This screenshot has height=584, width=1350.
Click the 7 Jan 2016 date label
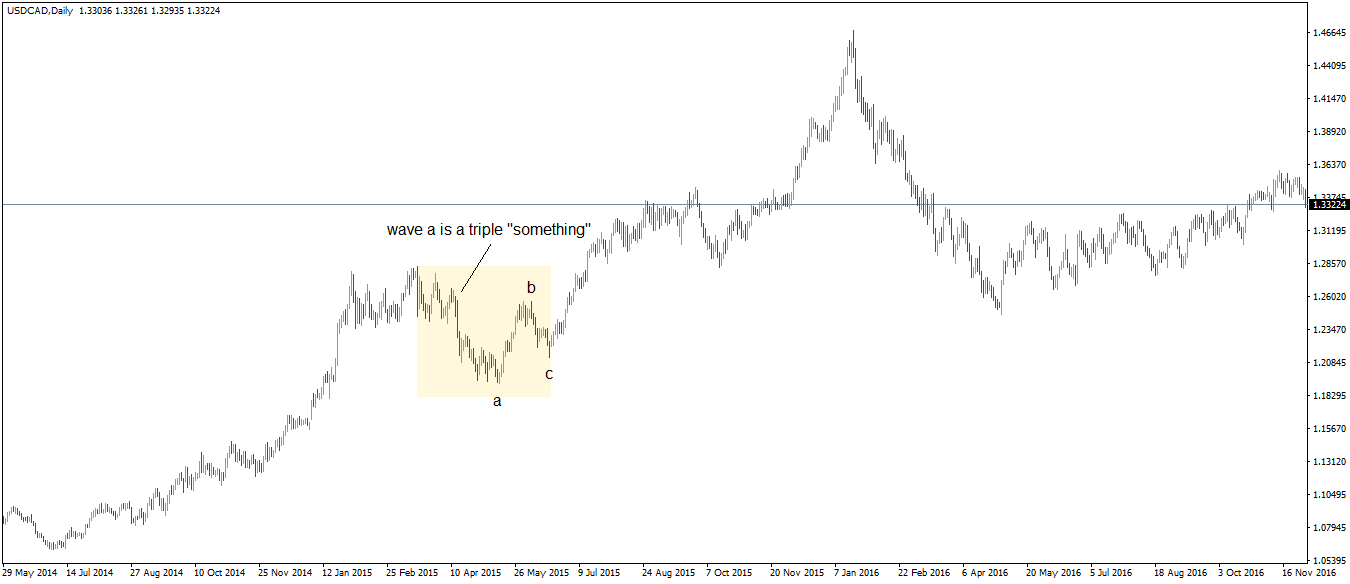pyautogui.click(x=858, y=574)
